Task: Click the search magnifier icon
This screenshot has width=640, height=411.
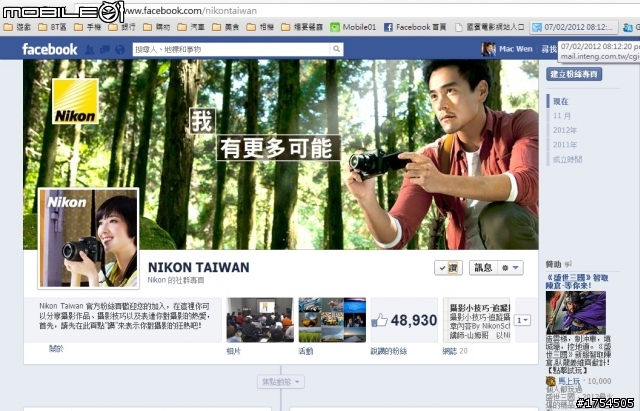Action: [x=336, y=49]
